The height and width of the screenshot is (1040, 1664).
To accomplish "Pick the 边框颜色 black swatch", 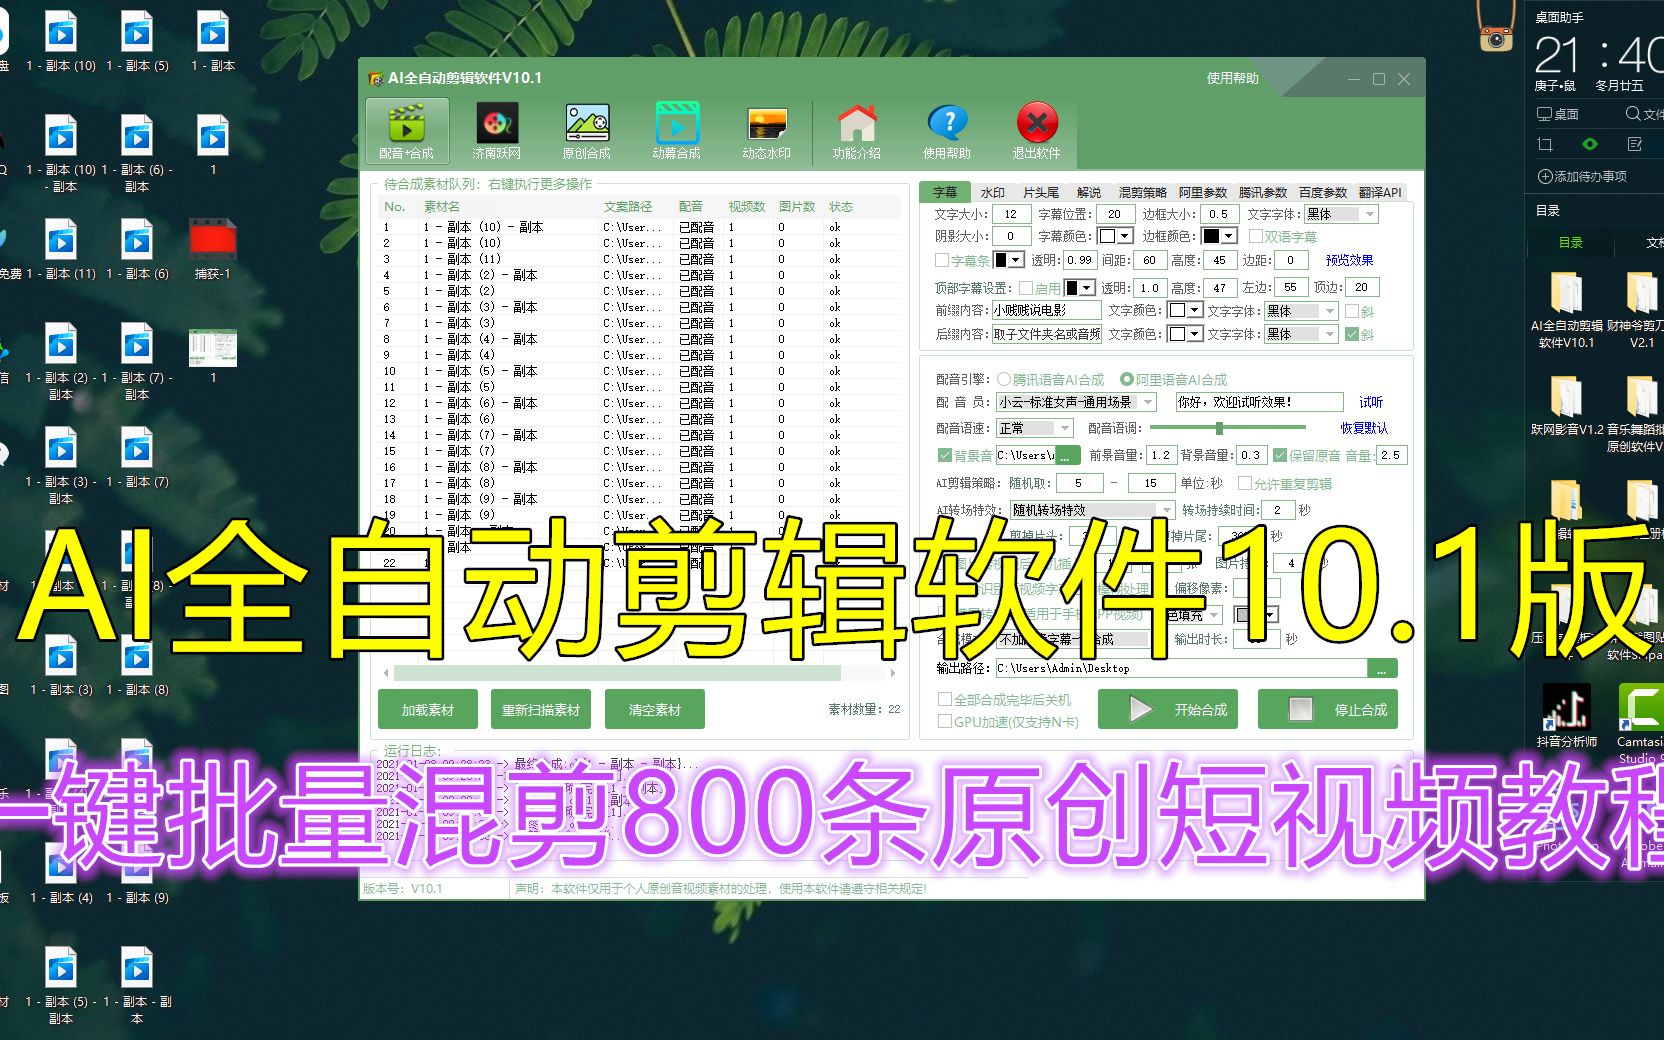I will click(x=1211, y=237).
